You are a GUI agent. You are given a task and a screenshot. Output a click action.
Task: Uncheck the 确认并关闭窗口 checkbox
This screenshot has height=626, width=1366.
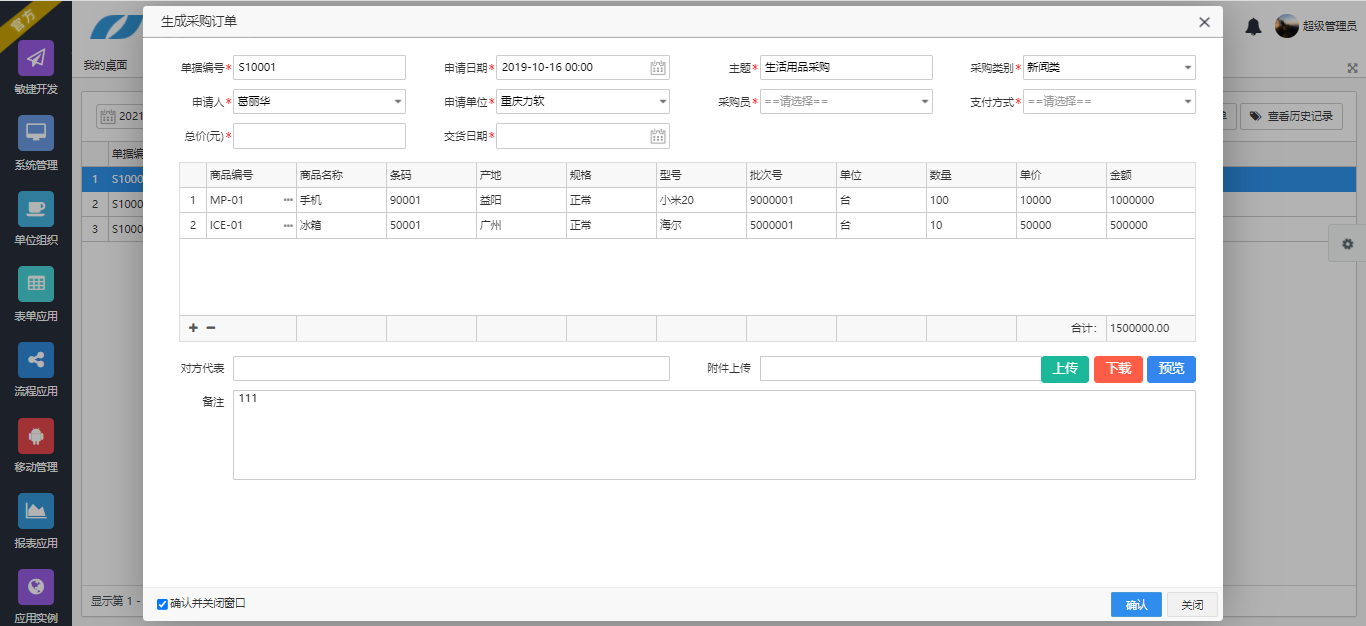(x=161, y=604)
